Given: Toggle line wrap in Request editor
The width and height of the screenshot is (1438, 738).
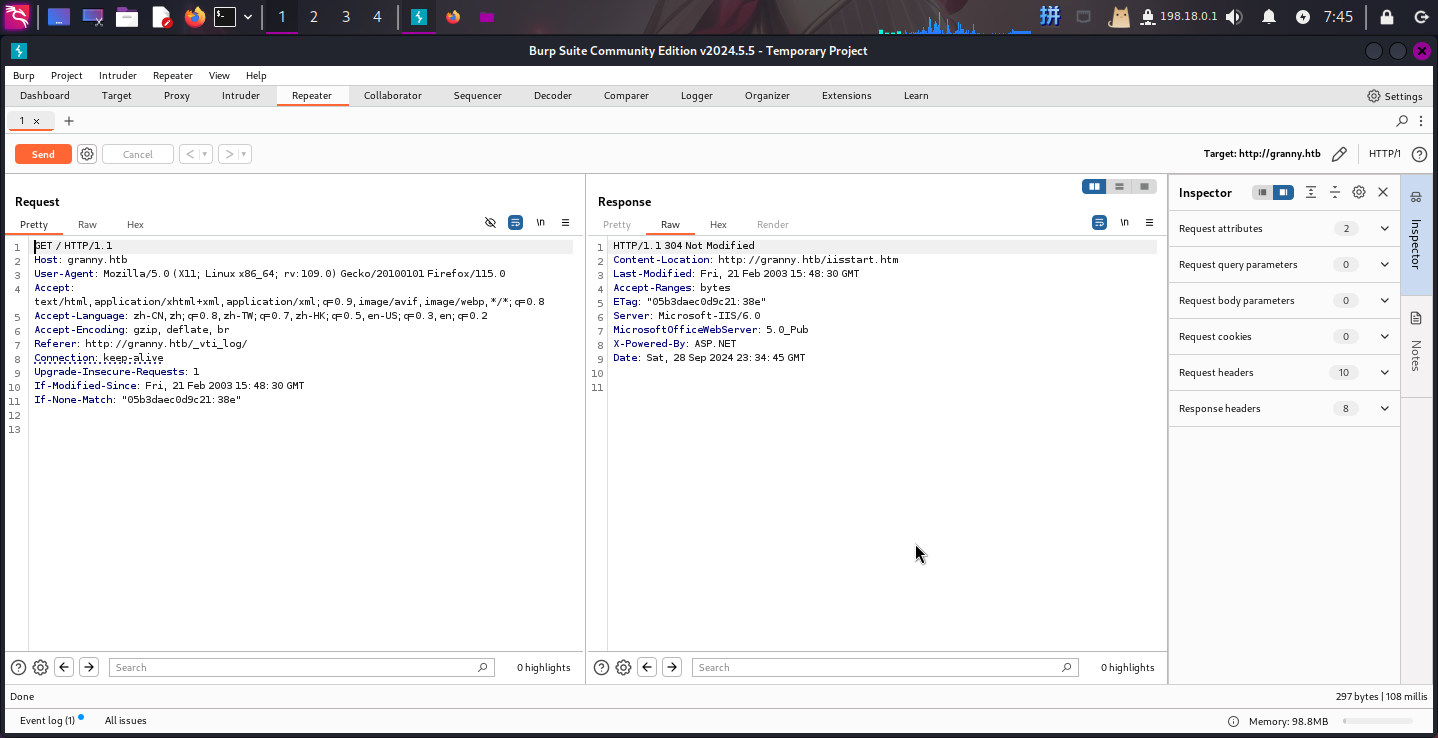Looking at the screenshot, I should pyautogui.click(x=515, y=222).
